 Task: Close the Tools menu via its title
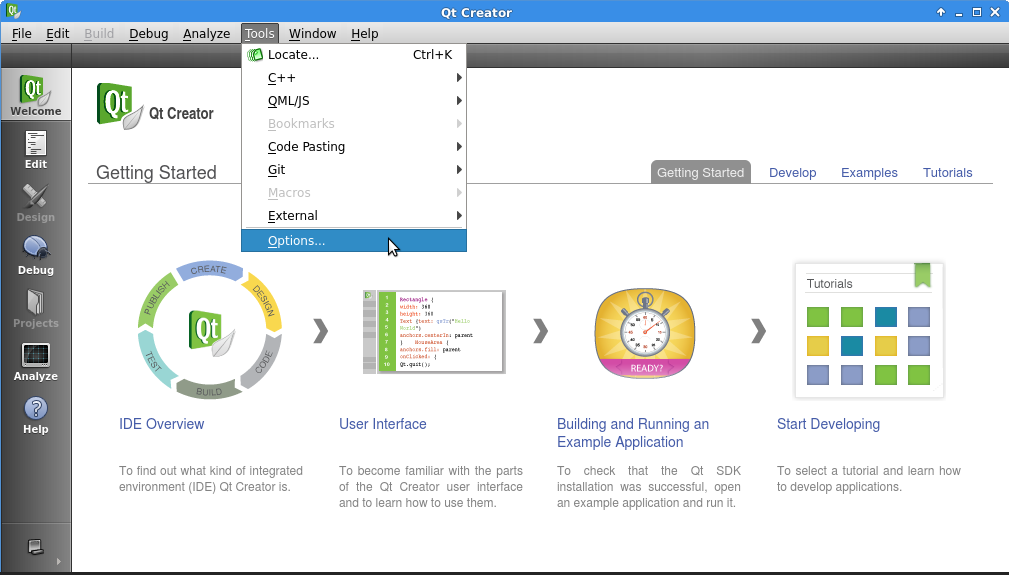pyautogui.click(x=259, y=33)
